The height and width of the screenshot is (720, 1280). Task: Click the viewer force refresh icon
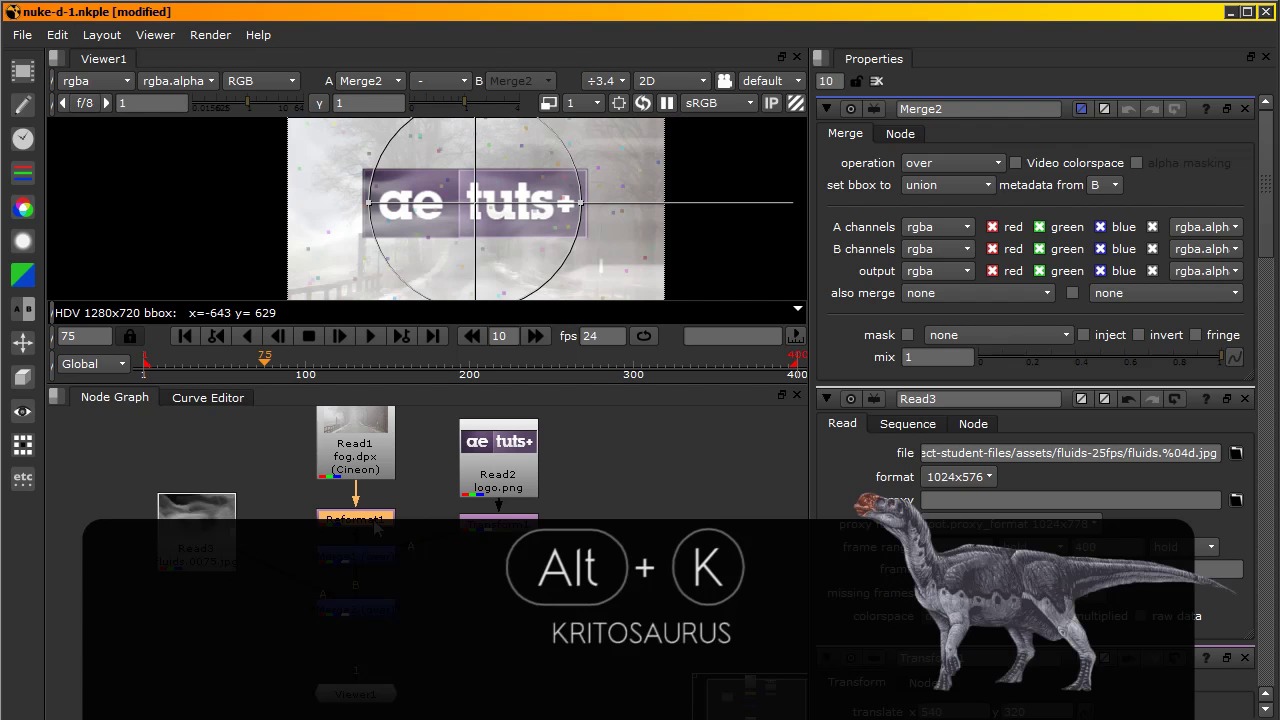(x=643, y=103)
